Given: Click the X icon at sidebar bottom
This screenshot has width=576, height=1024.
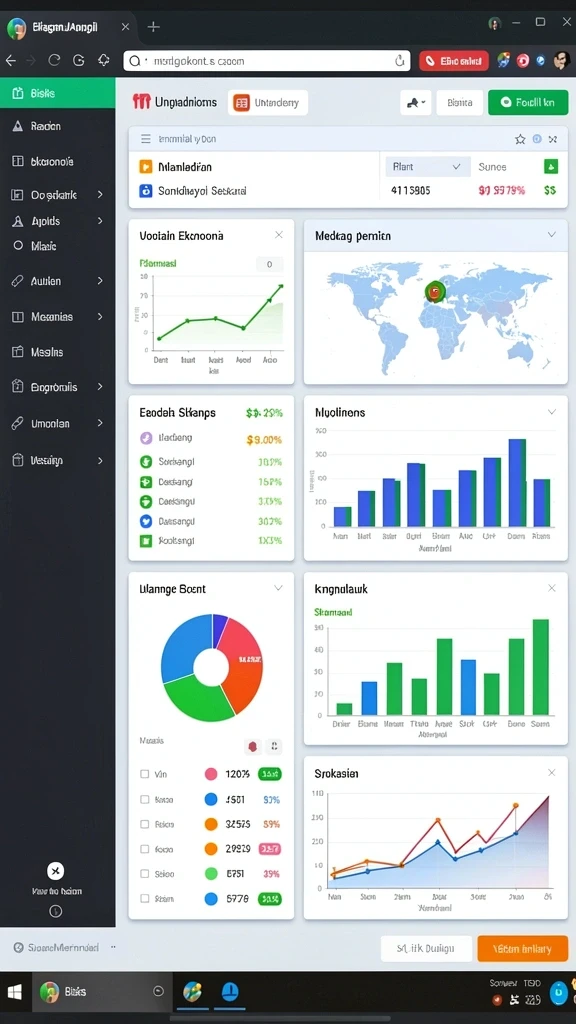Looking at the screenshot, I should 56,871.
